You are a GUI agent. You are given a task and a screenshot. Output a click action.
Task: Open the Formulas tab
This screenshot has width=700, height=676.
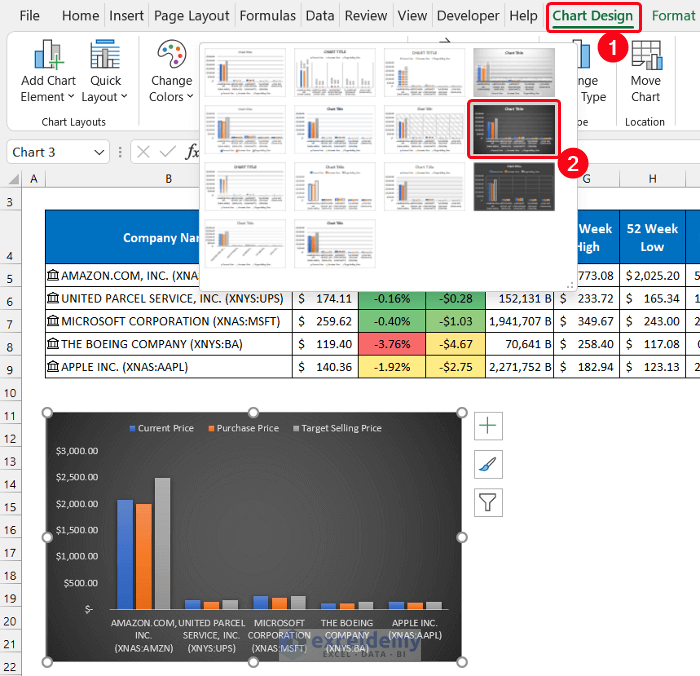(267, 16)
